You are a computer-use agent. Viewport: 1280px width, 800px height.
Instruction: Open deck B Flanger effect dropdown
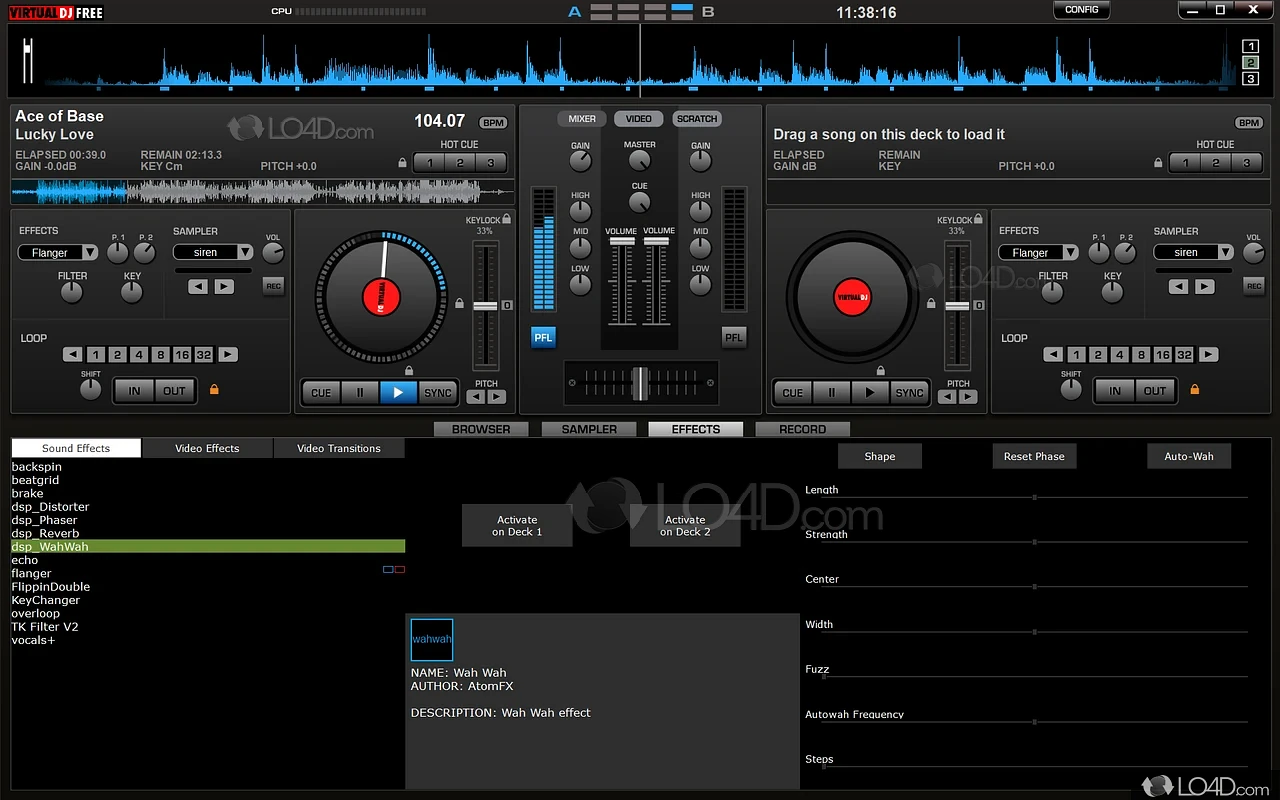tap(1039, 253)
